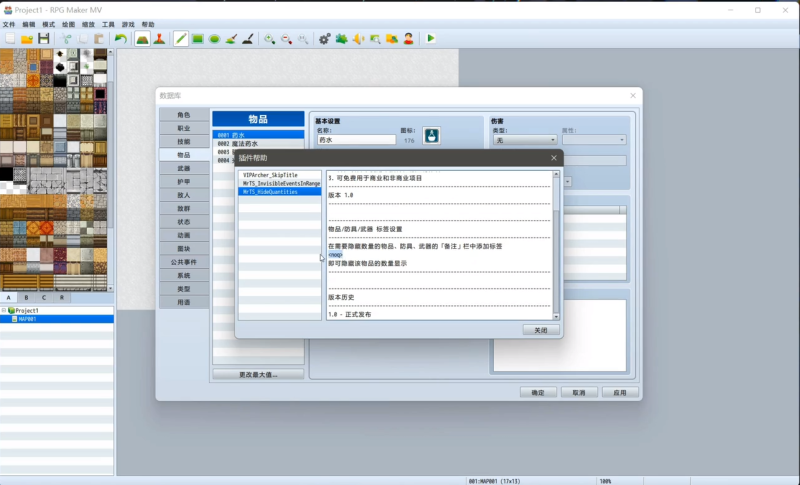Collapse the Project1 tree node

[4, 310]
